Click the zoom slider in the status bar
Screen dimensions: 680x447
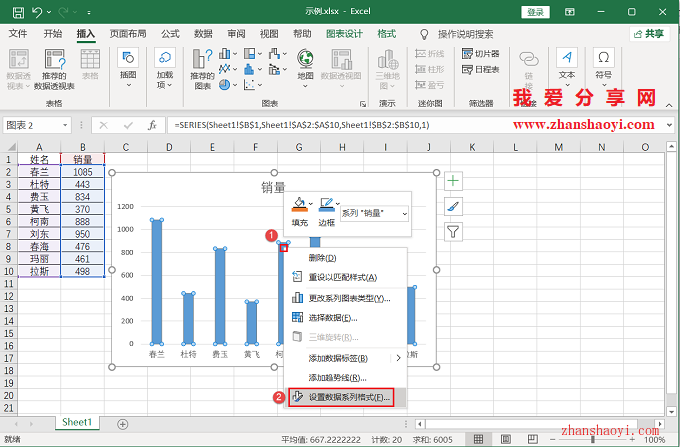click(592, 440)
